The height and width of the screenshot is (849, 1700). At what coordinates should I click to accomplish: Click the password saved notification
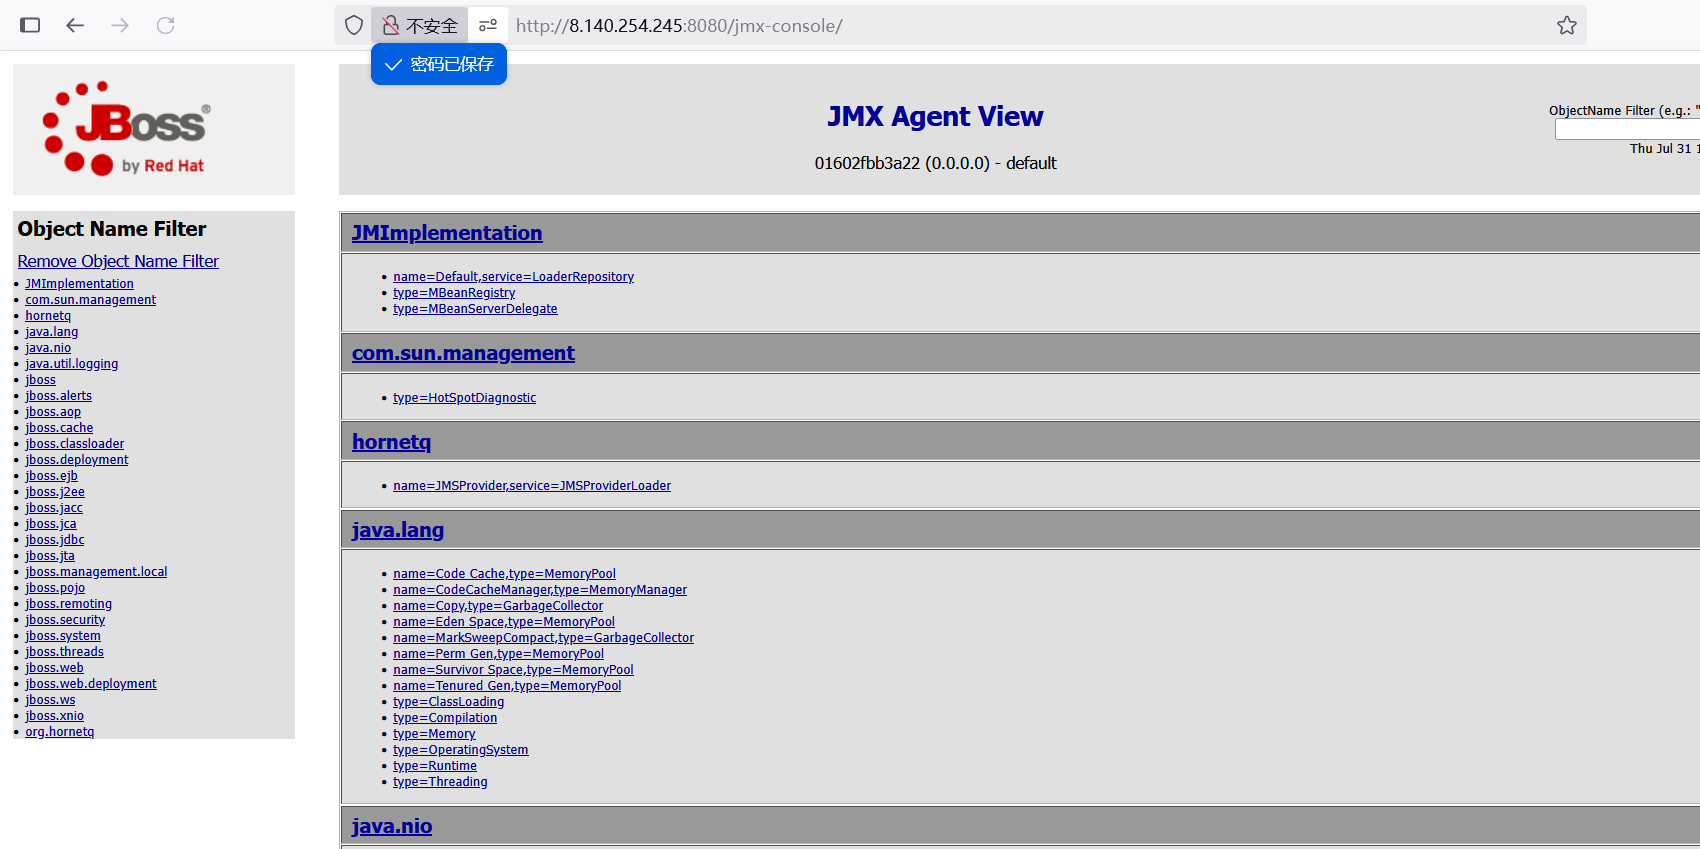(x=439, y=64)
